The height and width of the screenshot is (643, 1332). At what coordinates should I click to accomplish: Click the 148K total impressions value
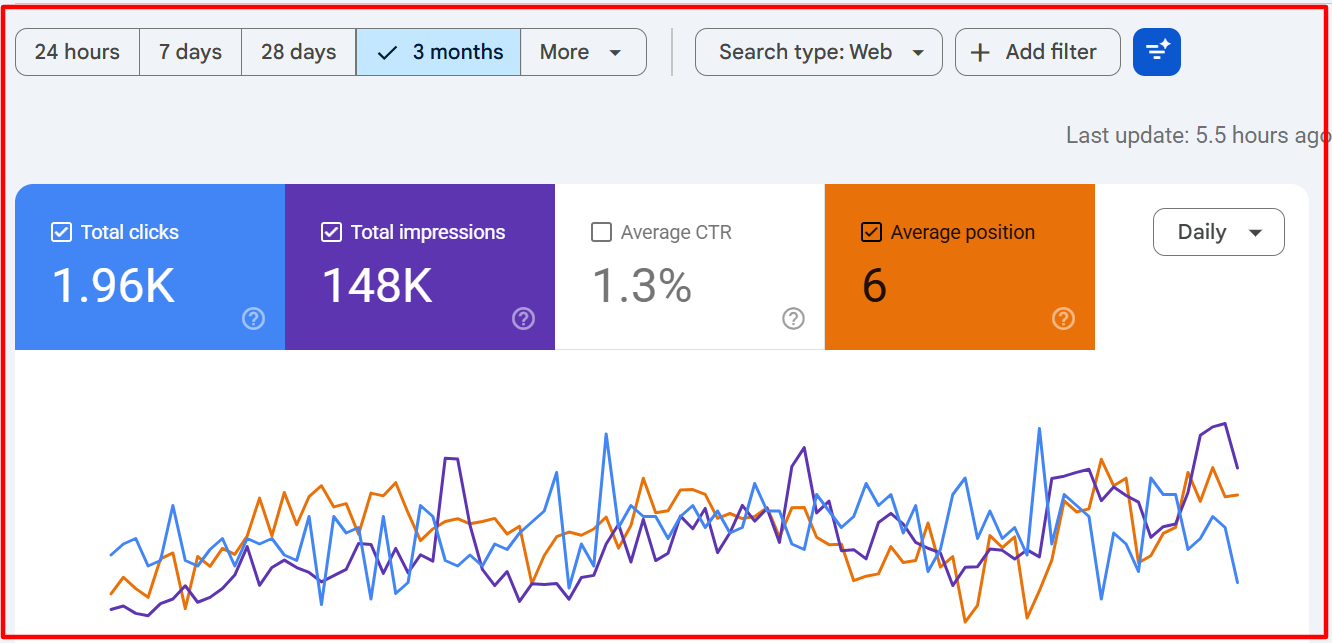(x=377, y=286)
